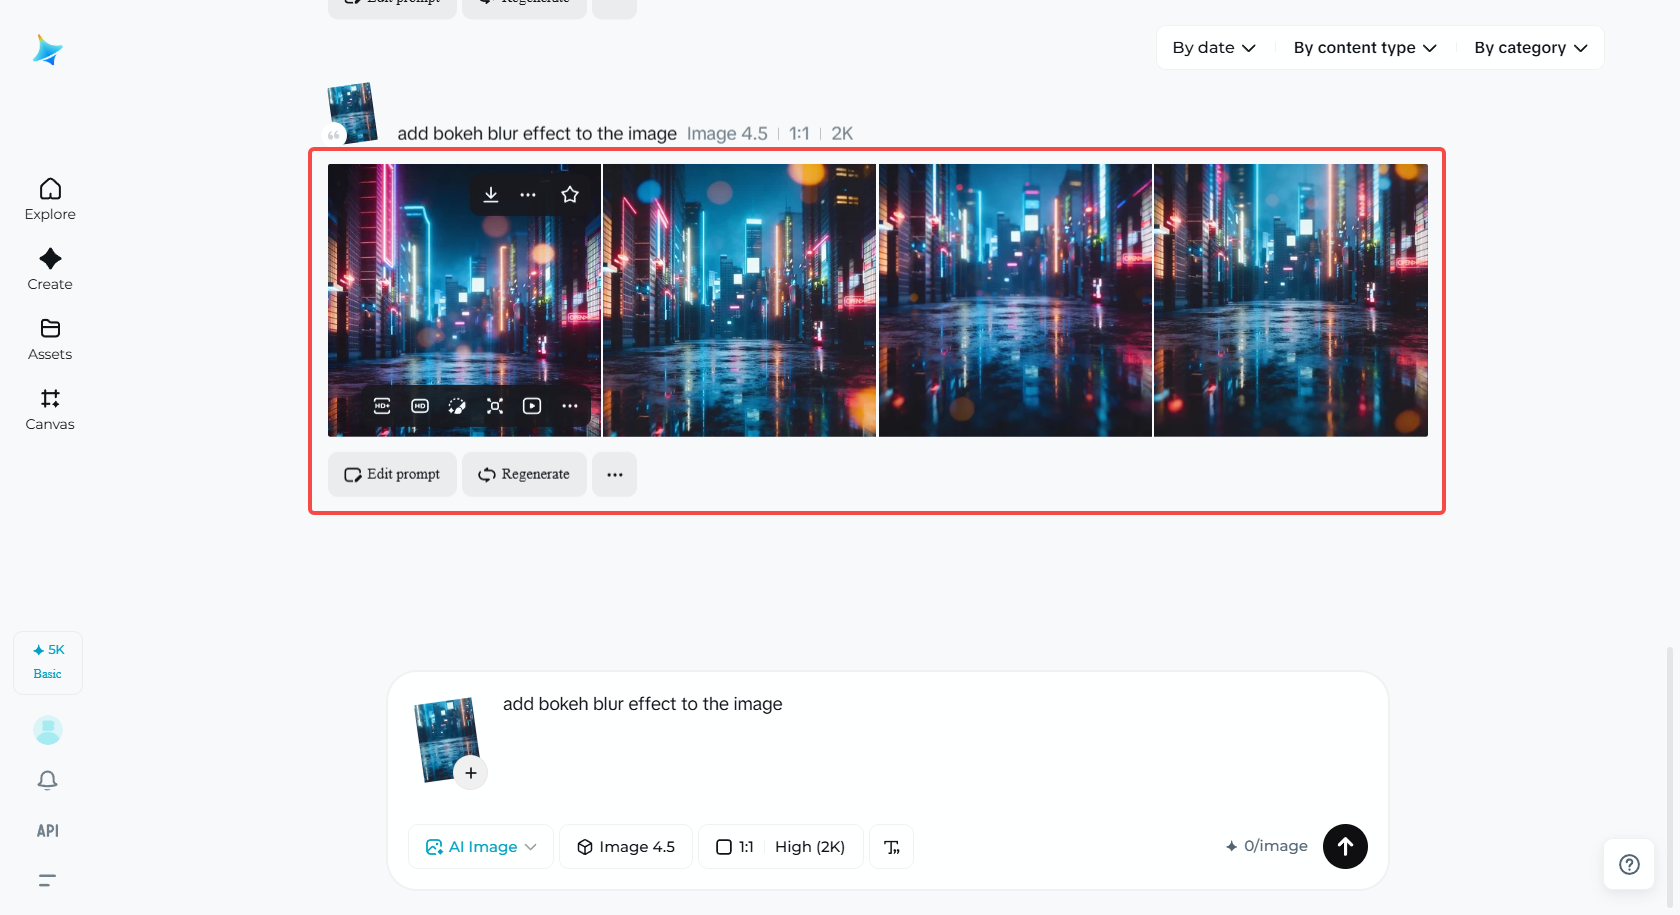1680x915 pixels.
Task: Click the 1:1 ratio label in the result header
Action: (799, 134)
